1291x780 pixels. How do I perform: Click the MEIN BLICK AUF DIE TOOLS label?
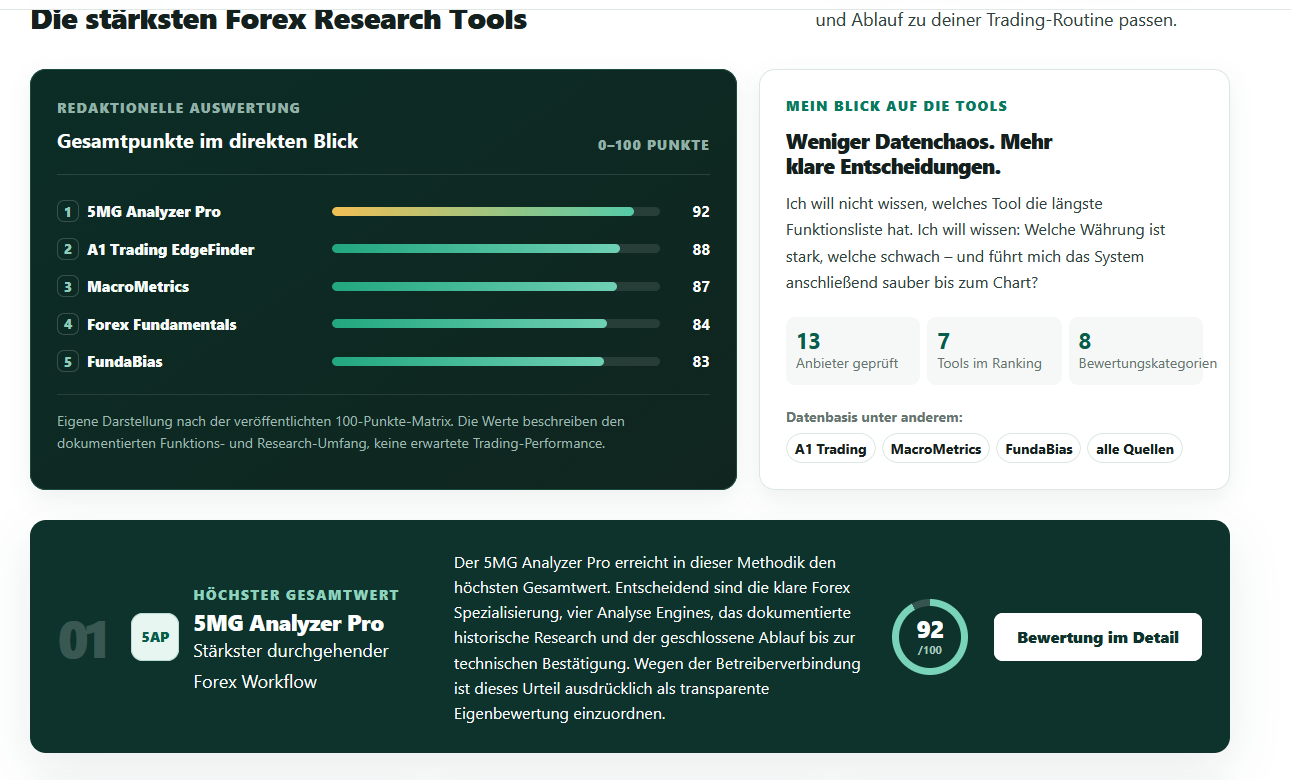pyautogui.click(x=897, y=106)
